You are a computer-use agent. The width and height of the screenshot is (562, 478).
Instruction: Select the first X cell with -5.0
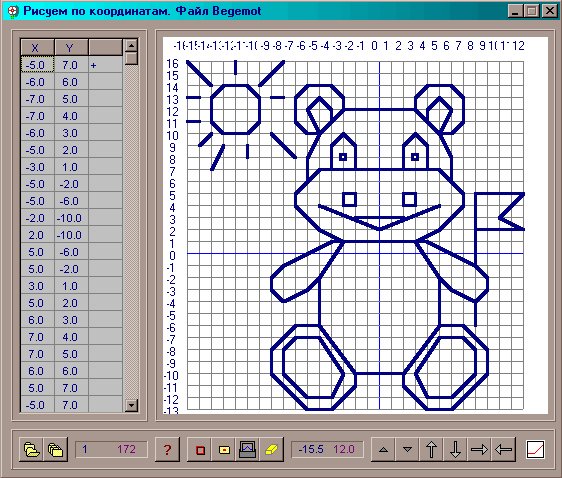37,64
